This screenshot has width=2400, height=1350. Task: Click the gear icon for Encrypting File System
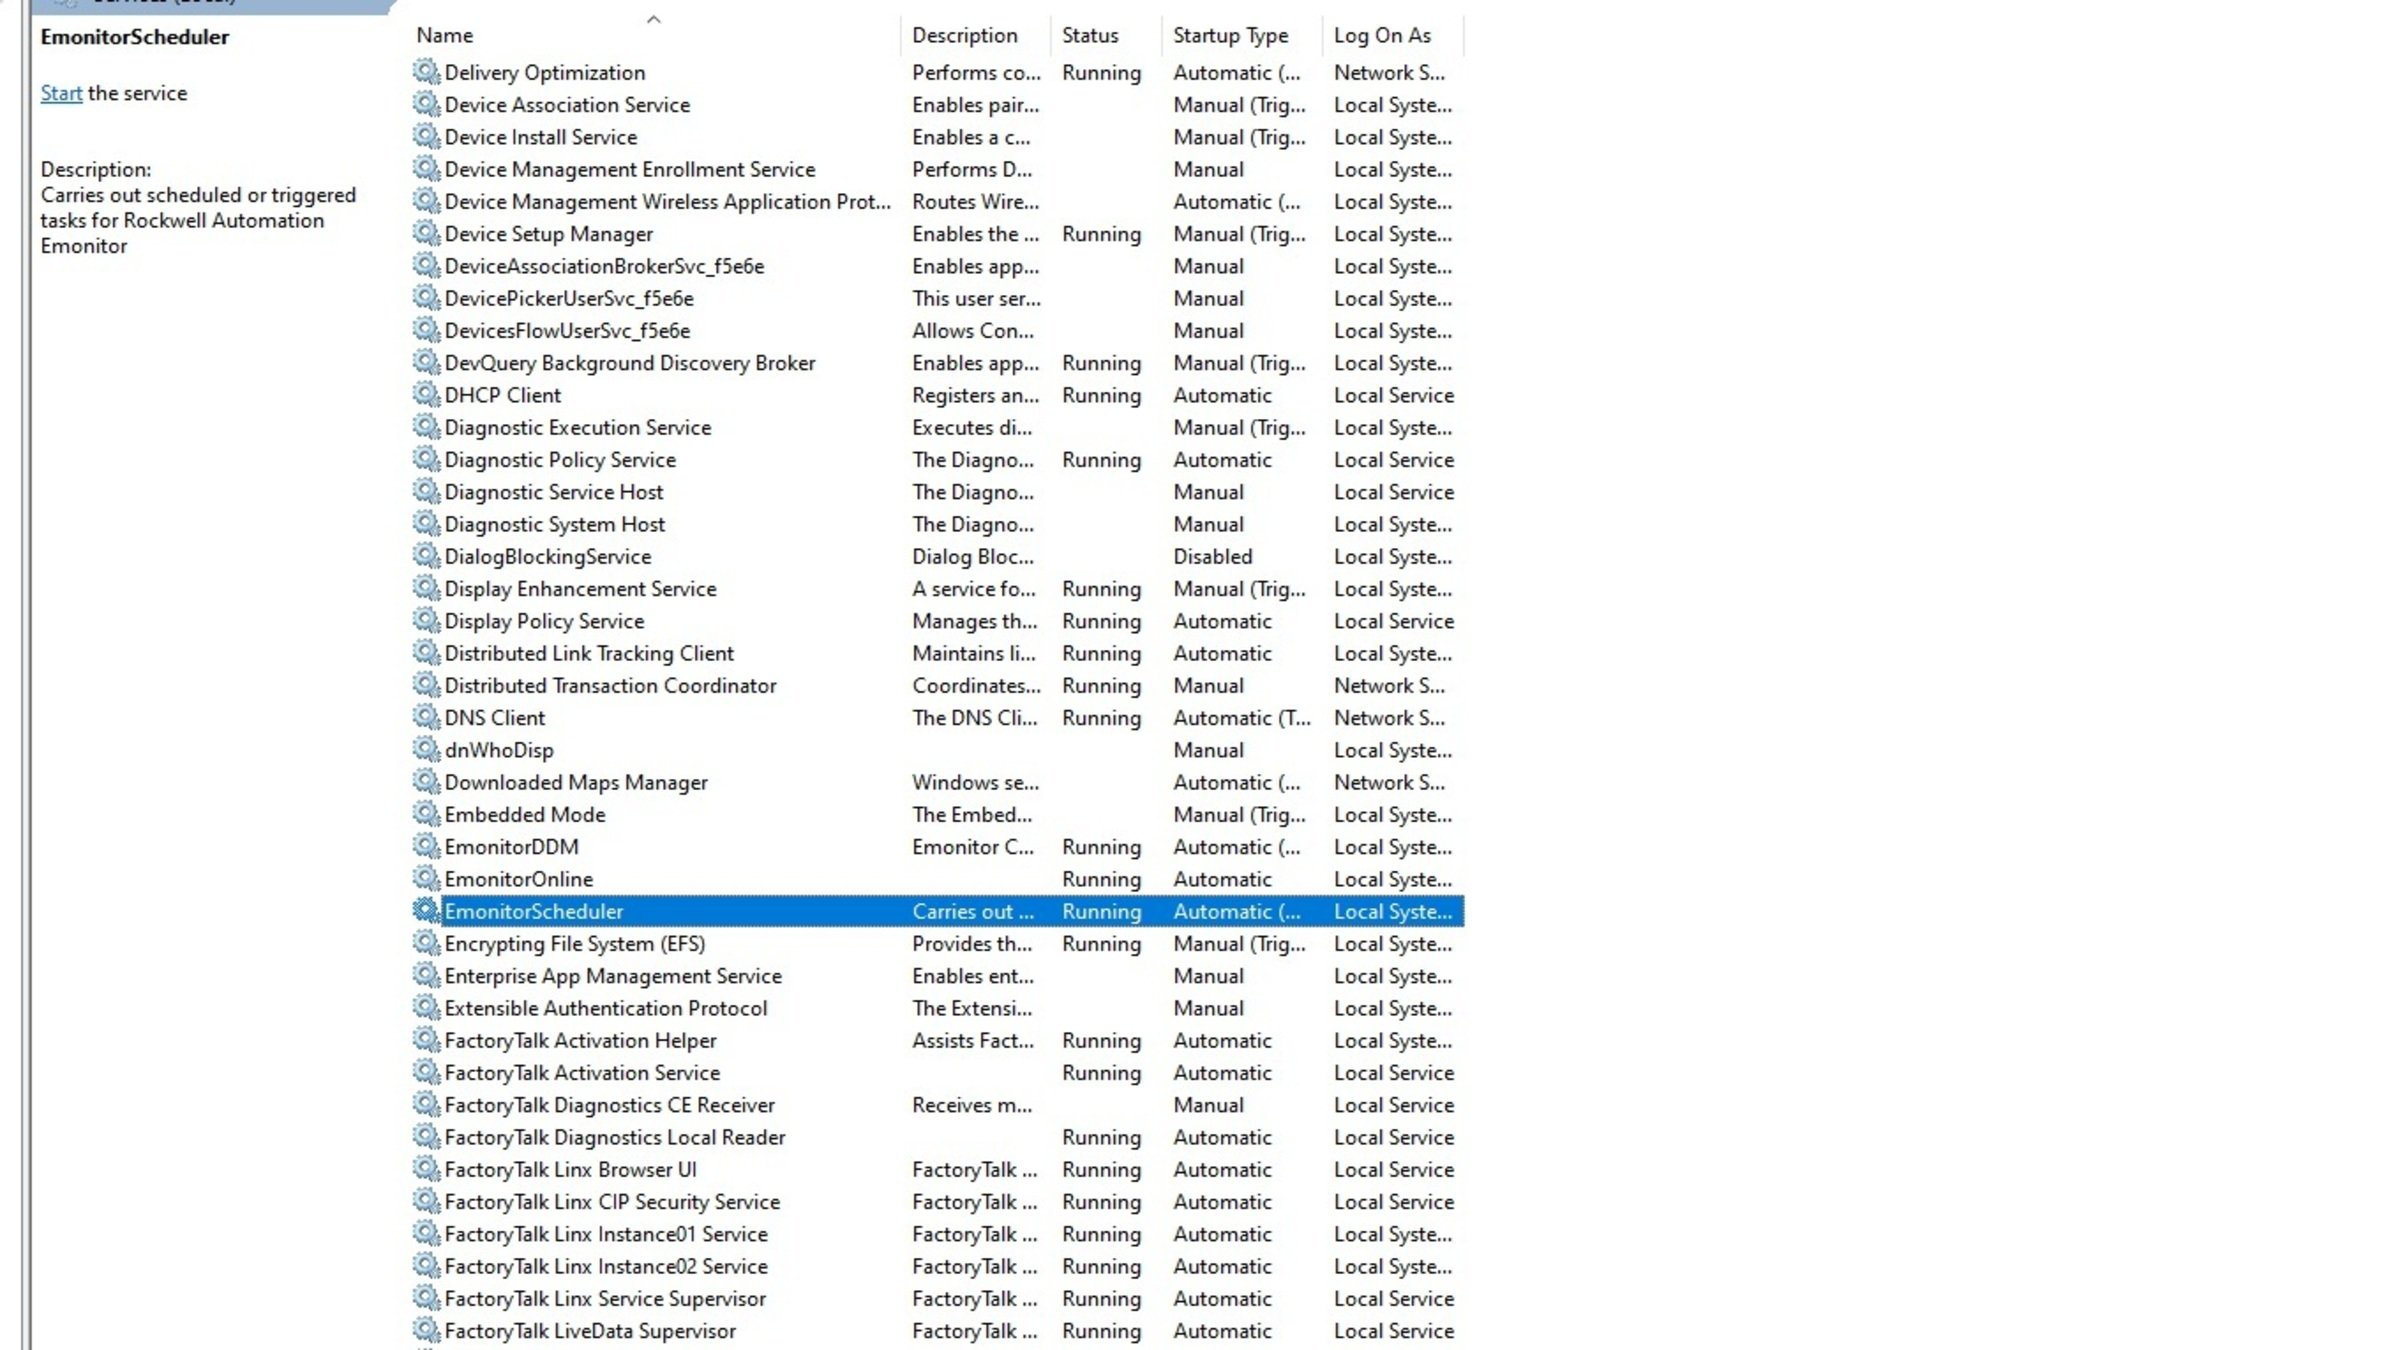[x=426, y=943]
